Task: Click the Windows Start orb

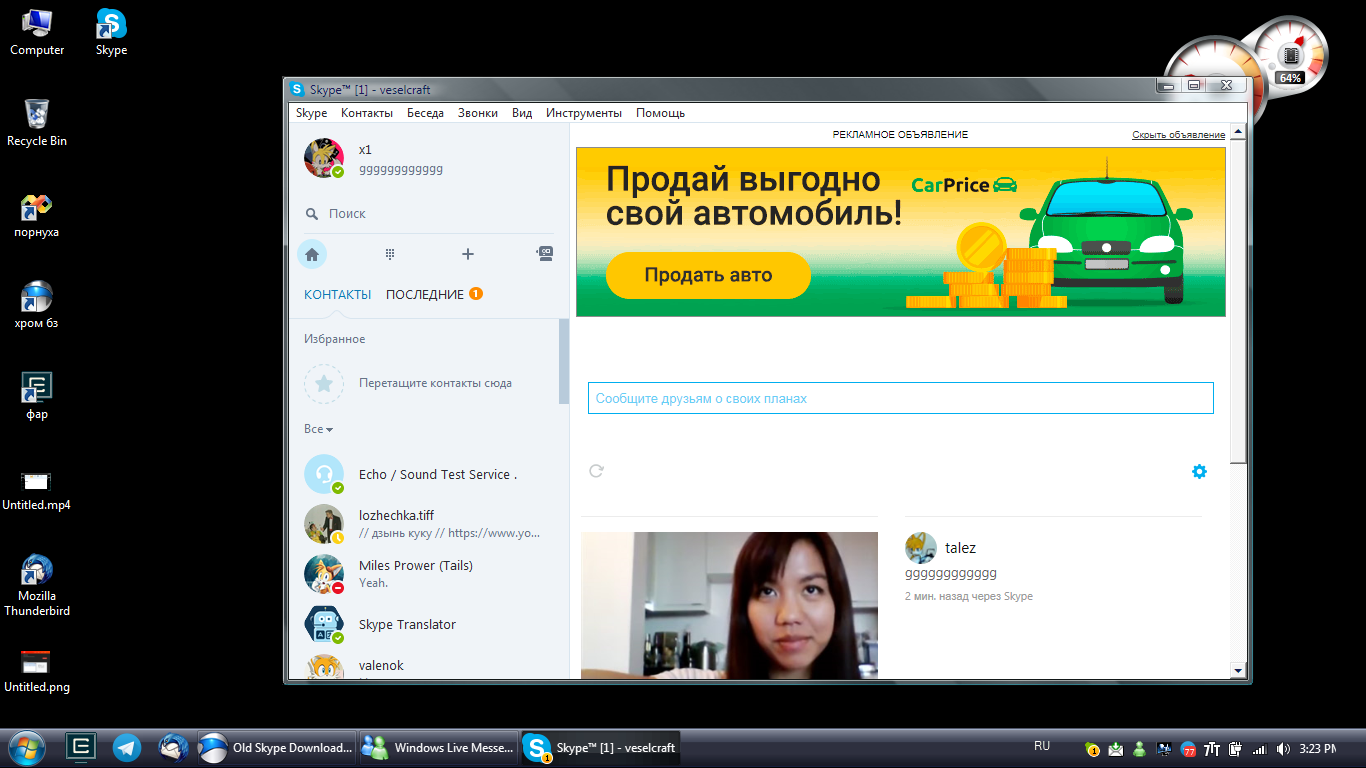Action: [26, 747]
